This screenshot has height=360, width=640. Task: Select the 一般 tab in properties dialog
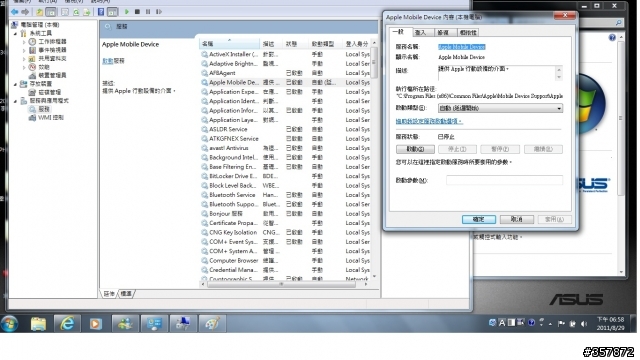click(399, 31)
